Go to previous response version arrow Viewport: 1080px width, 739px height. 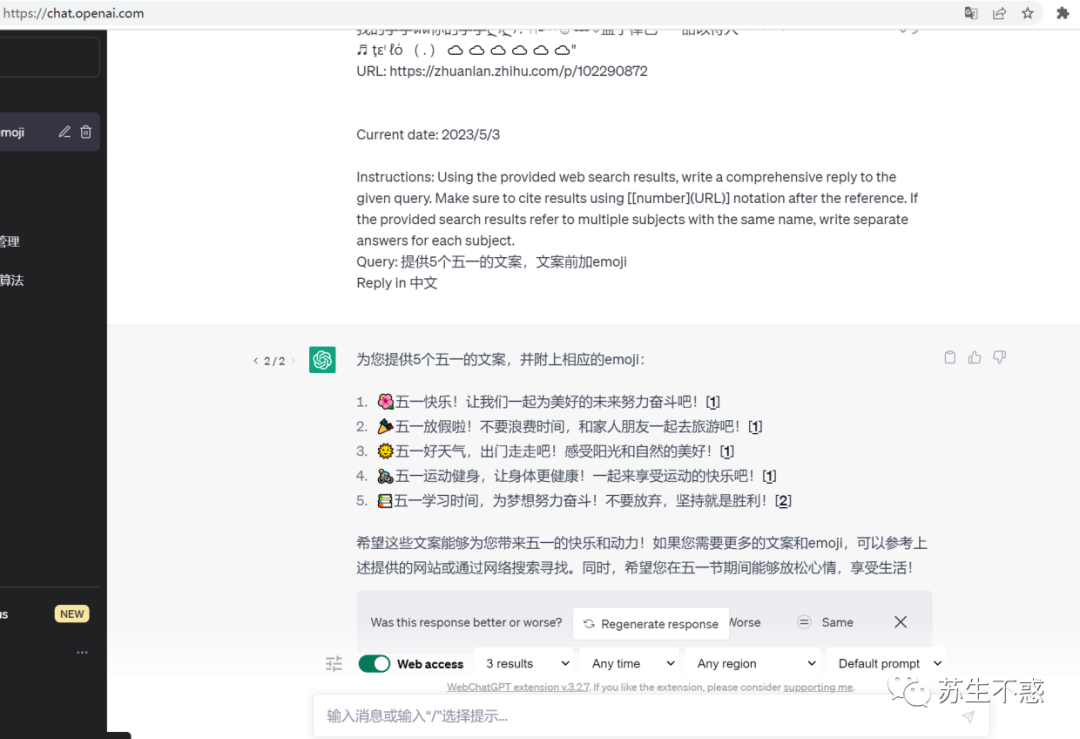click(256, 360)
